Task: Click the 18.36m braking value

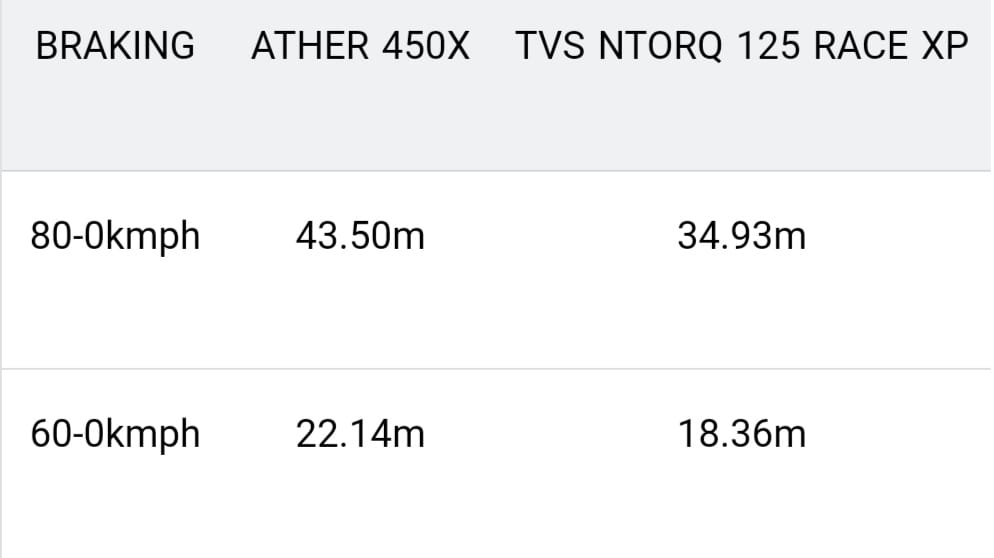Action: (x=741, y=434)
